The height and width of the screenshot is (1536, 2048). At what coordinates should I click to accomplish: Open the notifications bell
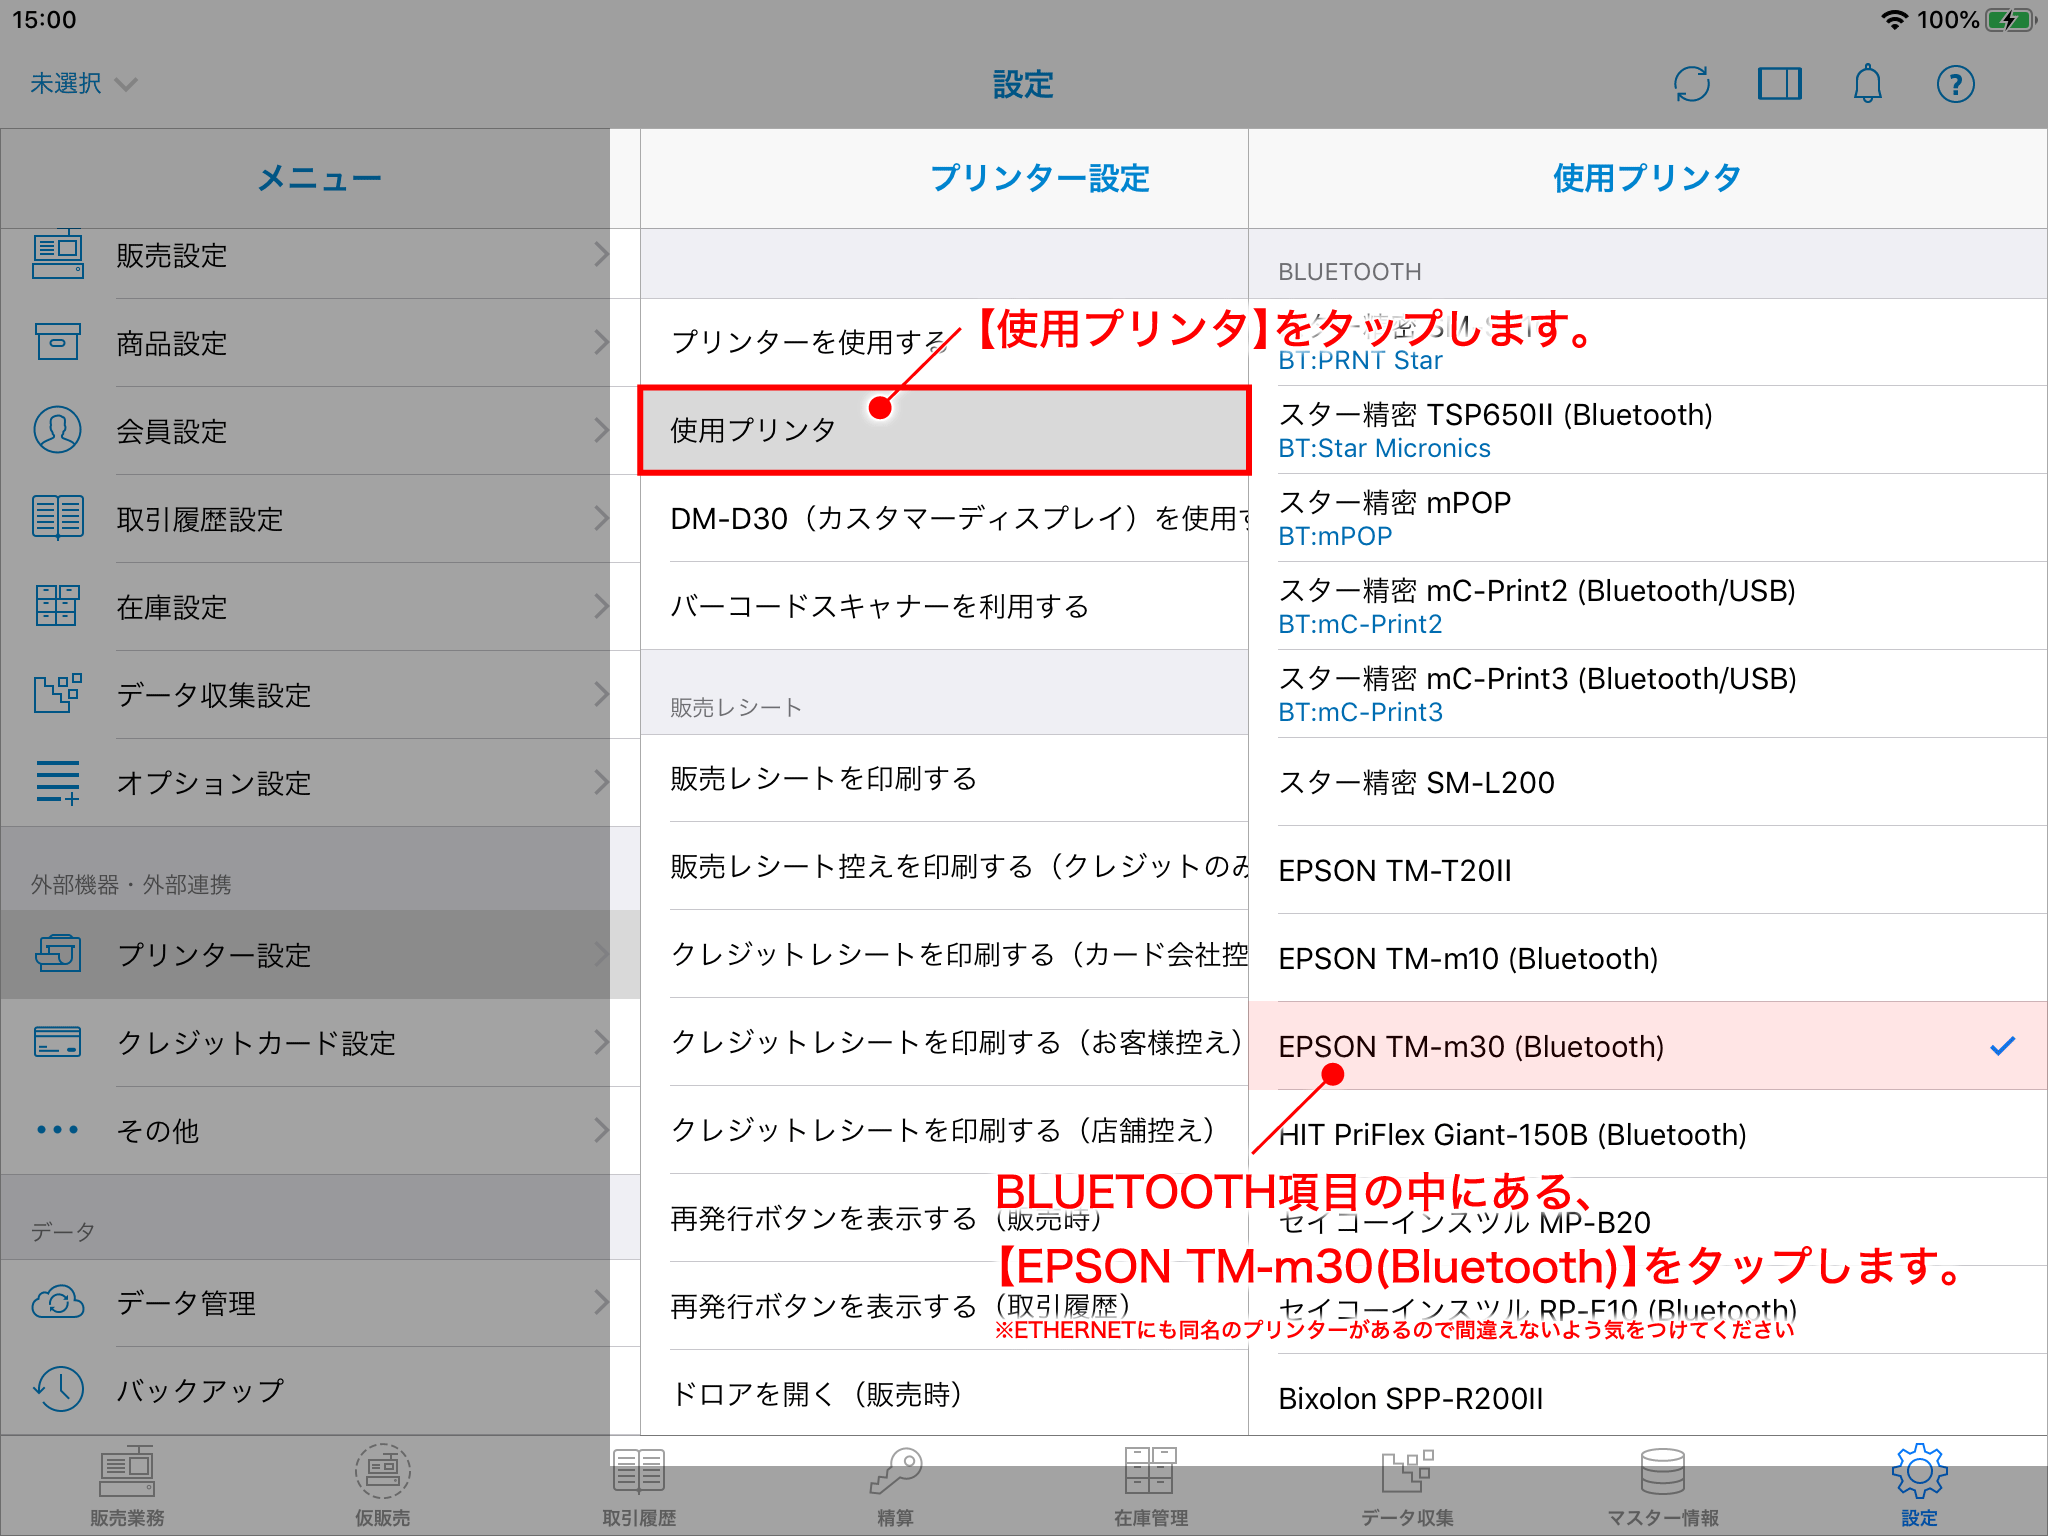pos(1867,84)
